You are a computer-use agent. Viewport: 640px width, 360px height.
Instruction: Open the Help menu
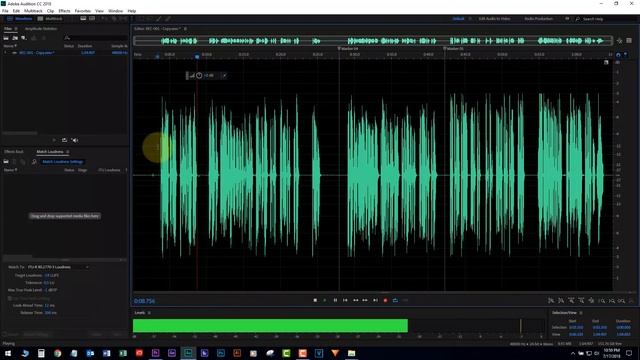pyautogui.click(x=132, y=11)
